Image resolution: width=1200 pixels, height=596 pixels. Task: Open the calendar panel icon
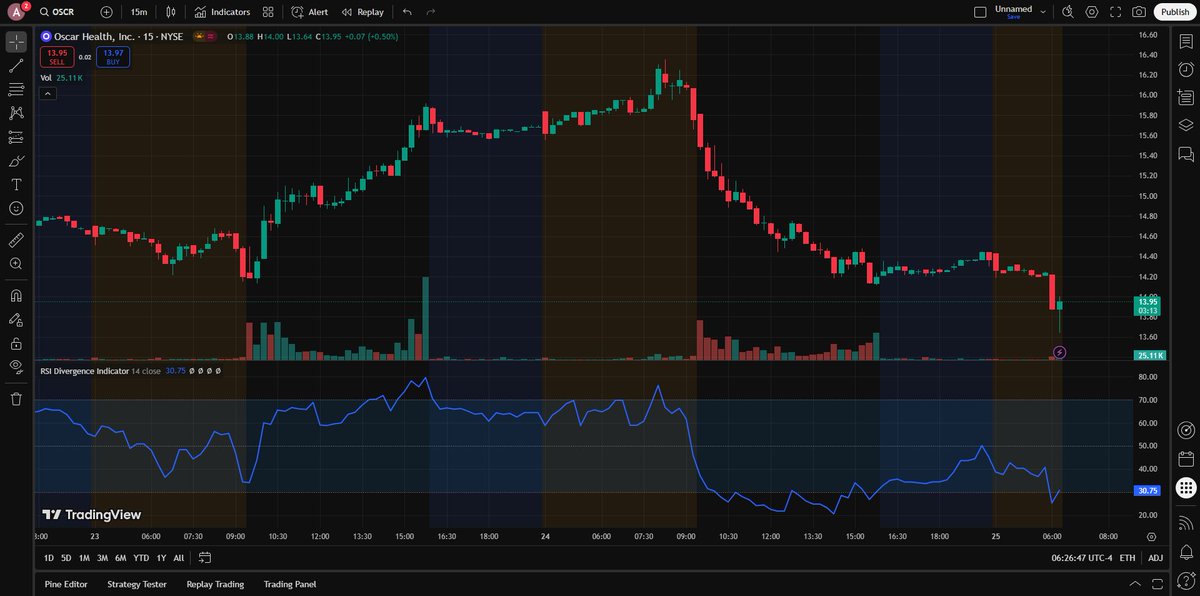pos(1186,460)
